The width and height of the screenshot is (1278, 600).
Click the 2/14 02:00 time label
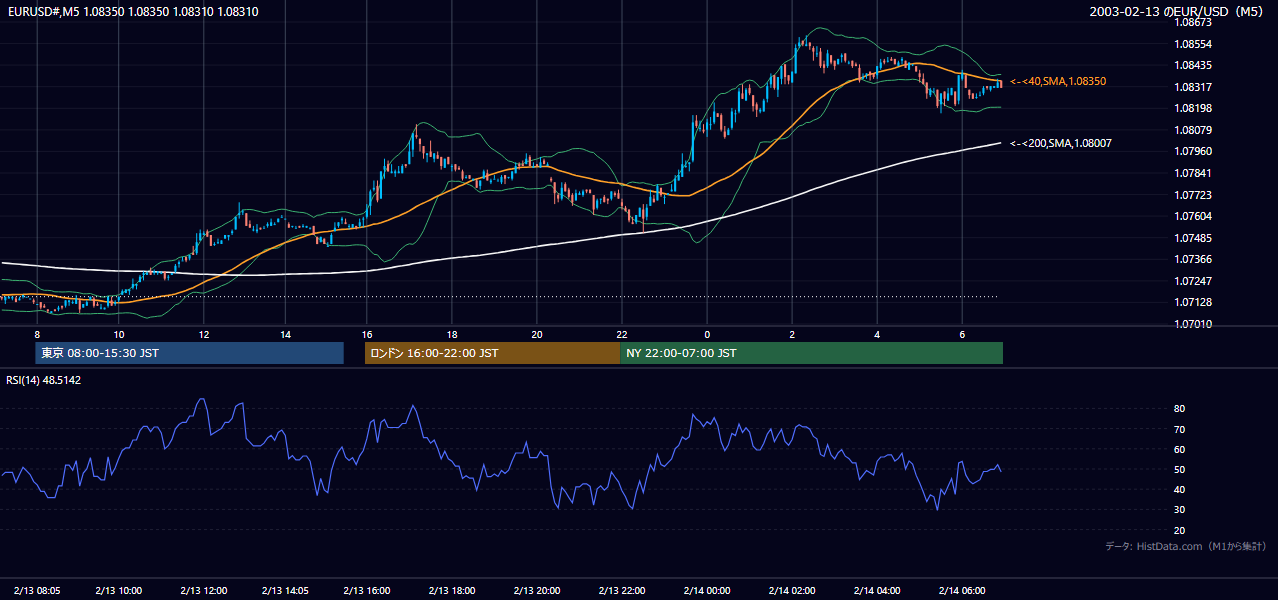pos(791,591)
